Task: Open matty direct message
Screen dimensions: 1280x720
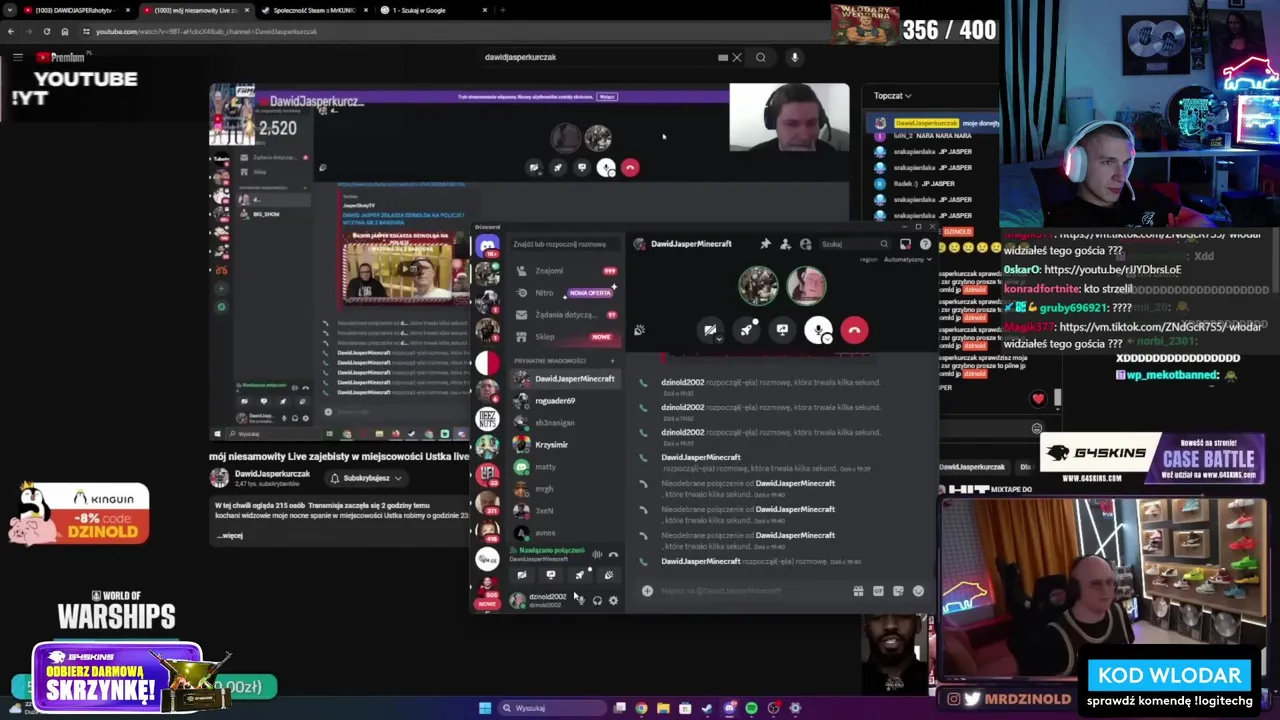Action: click(566, 467)
